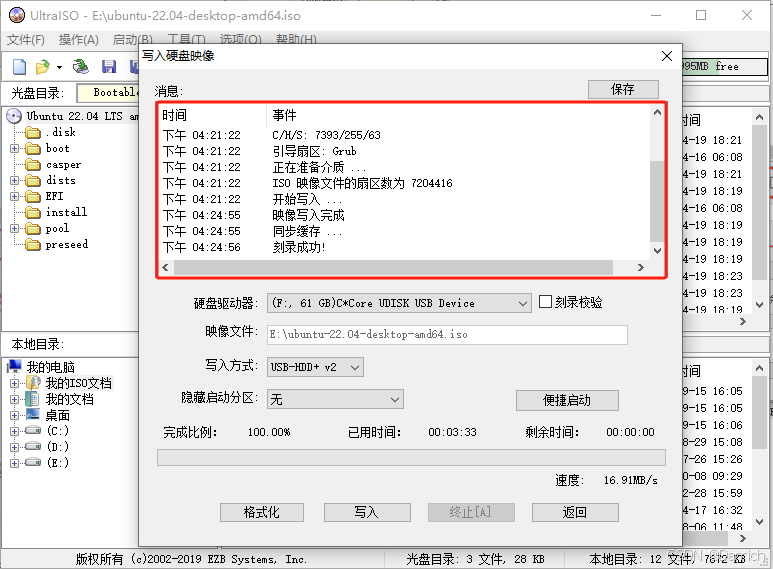Click the message log scroll-right arrow
The width and height of the screenshot is (773, 569).
pyautogui.click(x=641, y=268)
